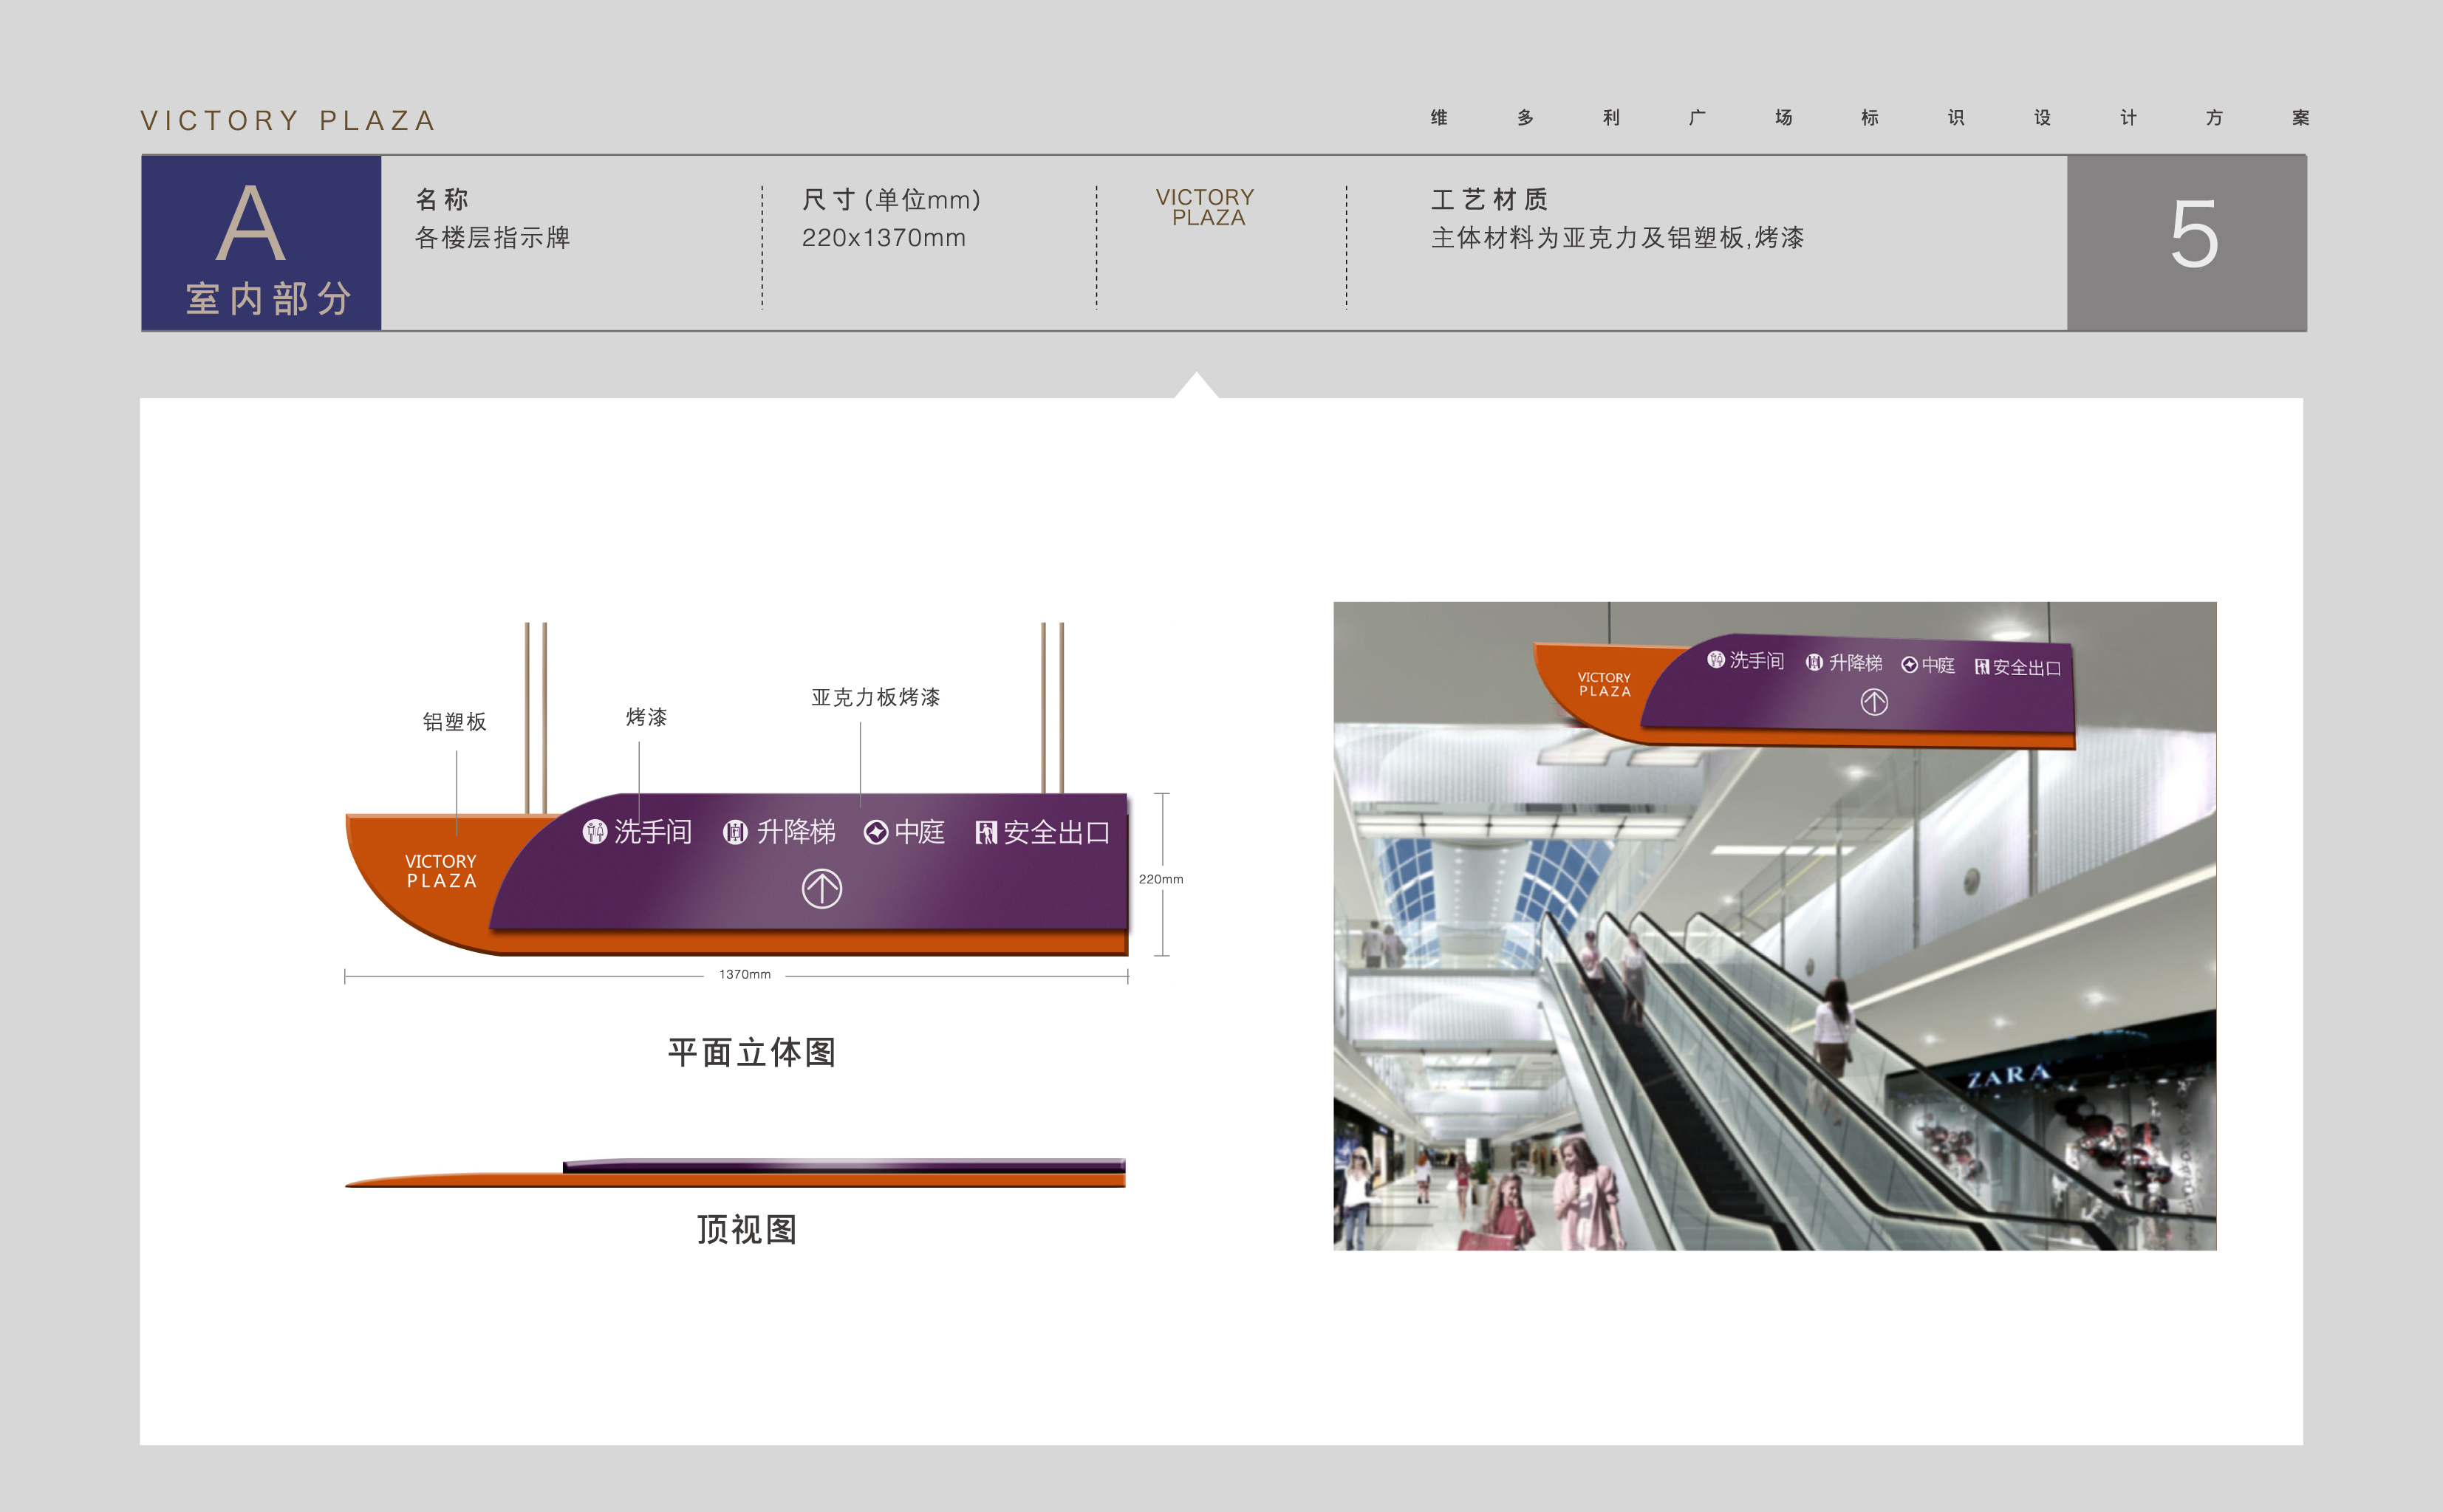Click the safety exit (安全出口) running-man icon

pos(987,834)
